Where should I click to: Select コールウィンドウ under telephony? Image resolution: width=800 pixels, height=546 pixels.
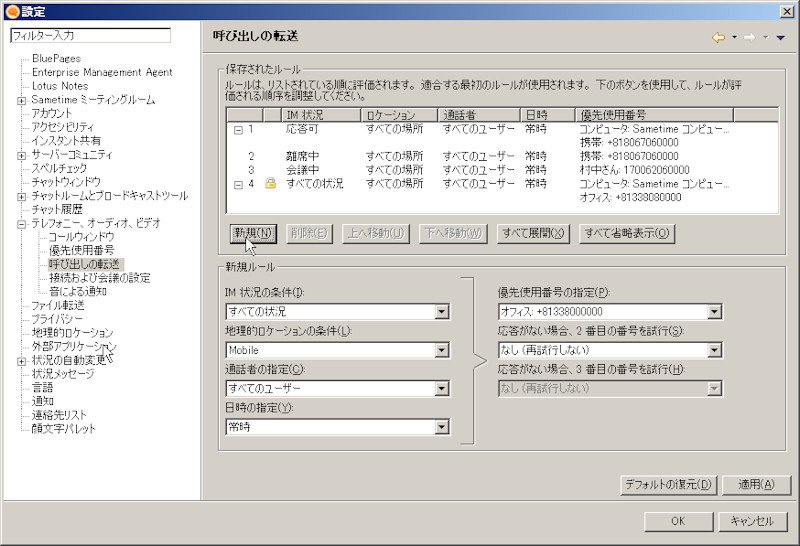pos(81,237)
